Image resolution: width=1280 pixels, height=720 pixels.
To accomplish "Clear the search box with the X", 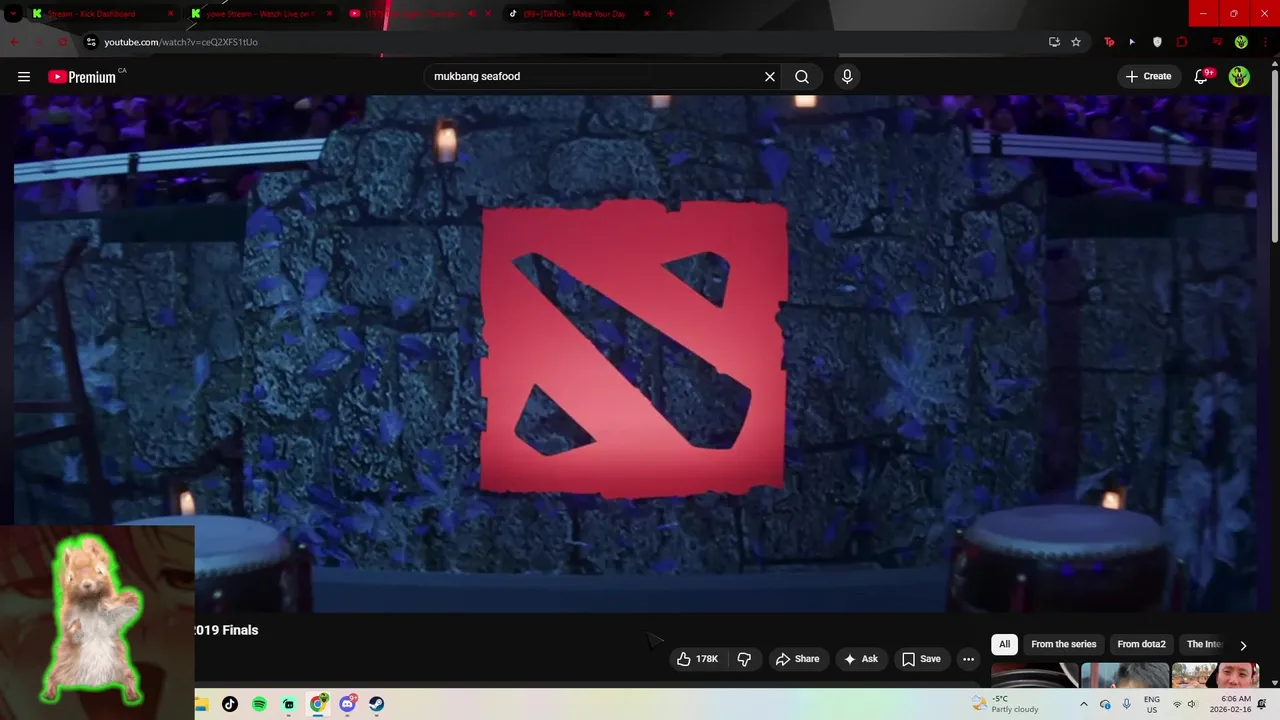I will coord(770,77).
